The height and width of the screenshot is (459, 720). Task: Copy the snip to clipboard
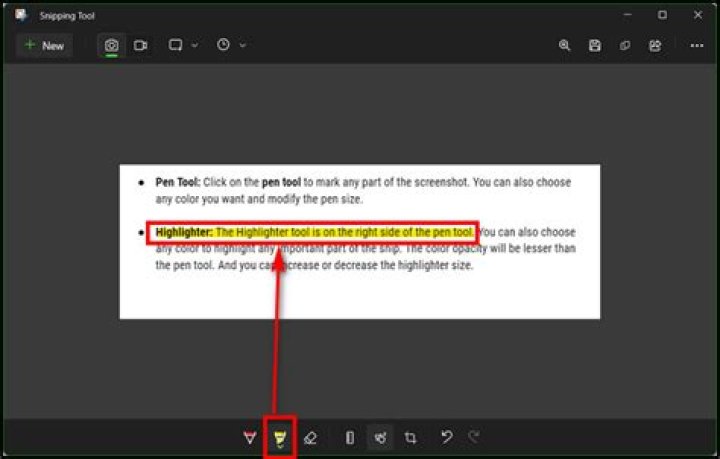[625, 46]
